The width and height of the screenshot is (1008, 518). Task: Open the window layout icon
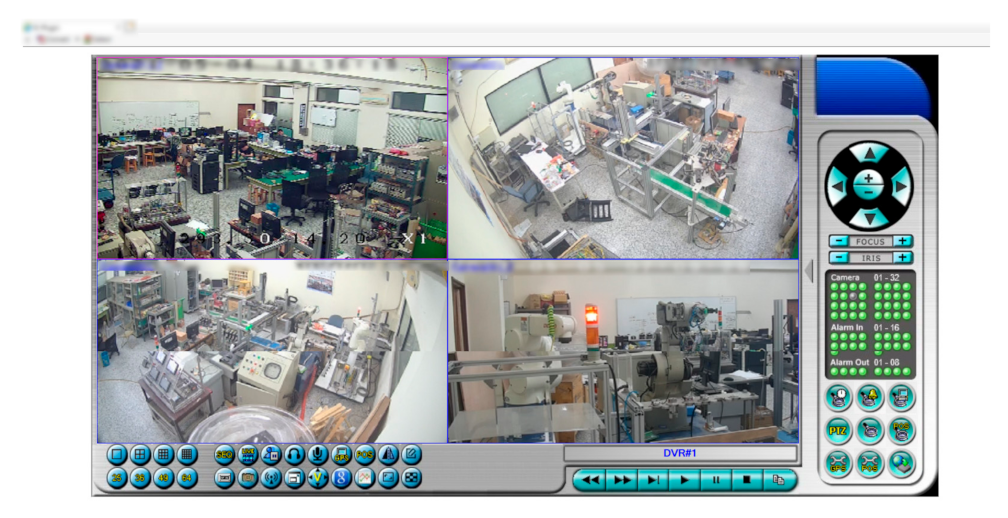(x=294, y=478)
